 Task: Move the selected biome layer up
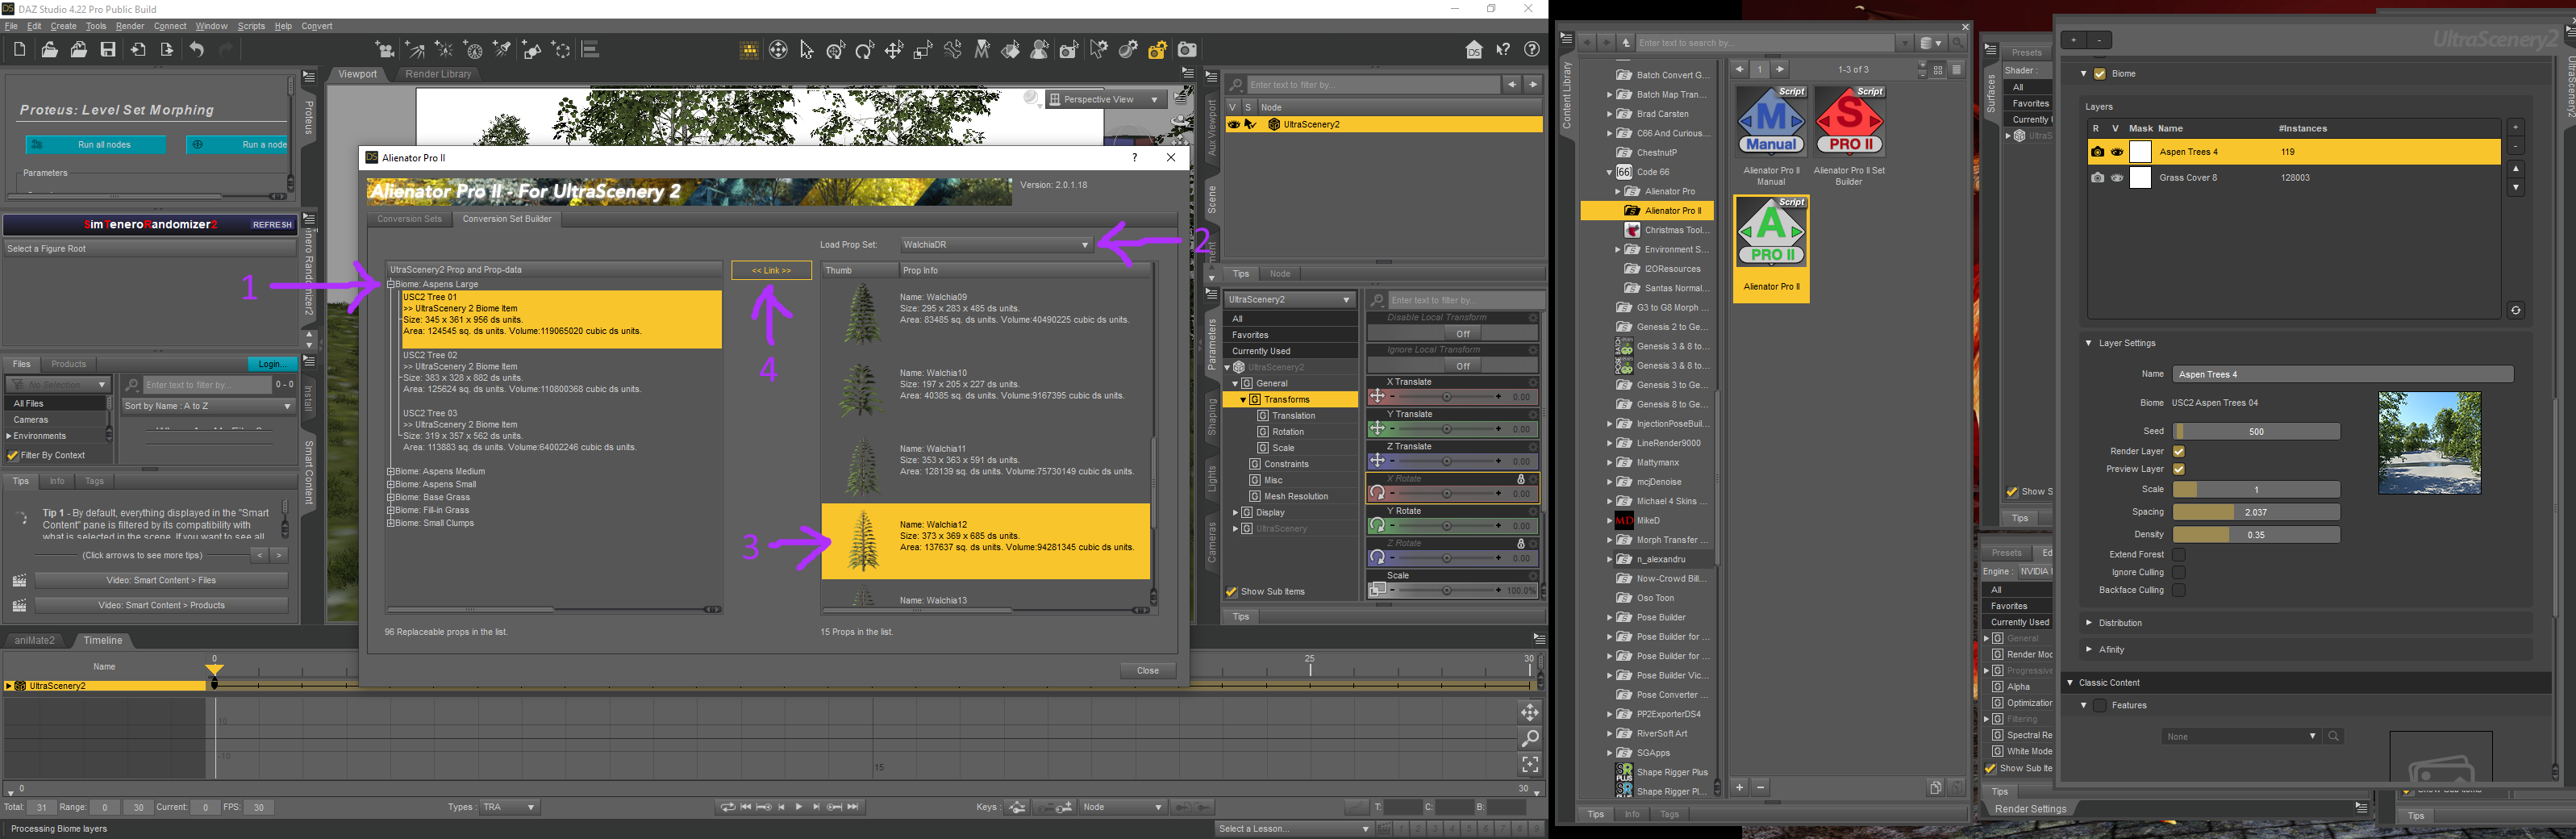tap(2515, 168)
